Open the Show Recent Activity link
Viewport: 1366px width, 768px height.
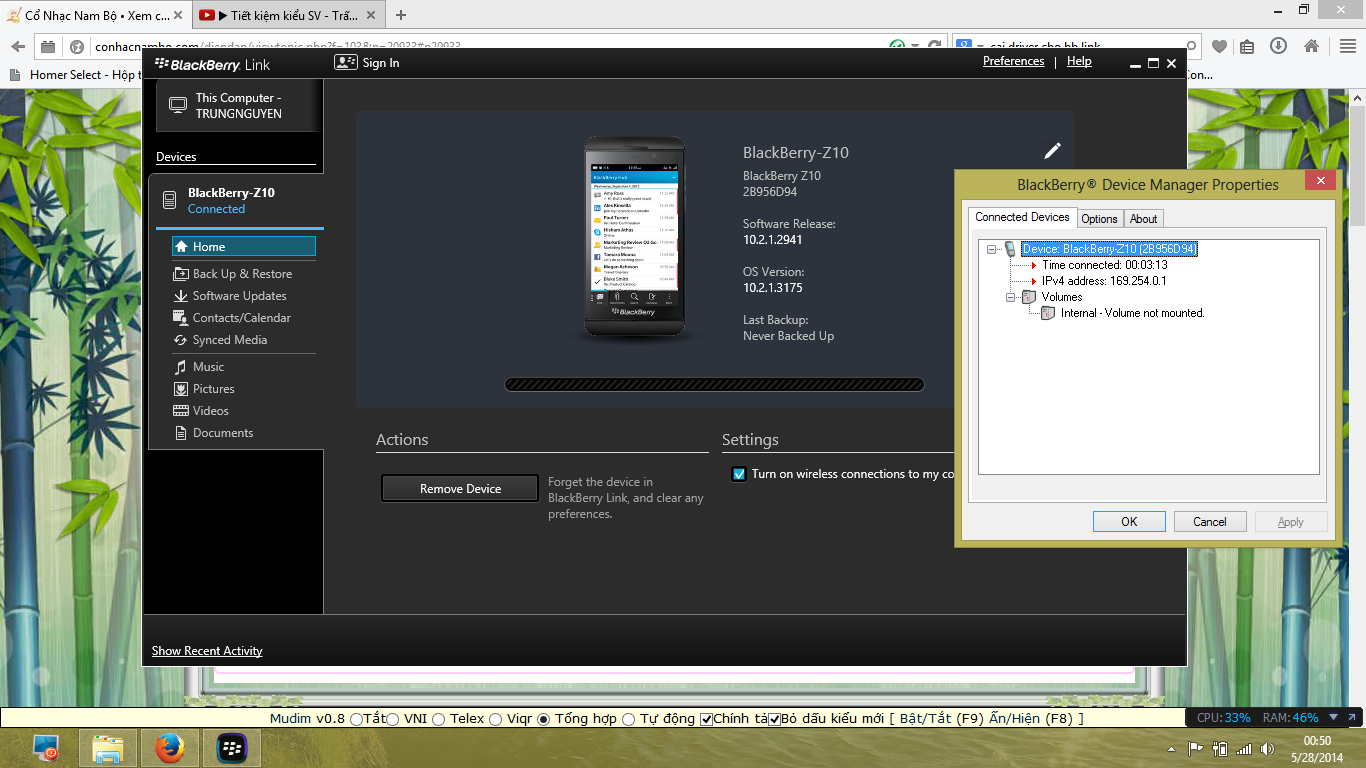(207, 651)
